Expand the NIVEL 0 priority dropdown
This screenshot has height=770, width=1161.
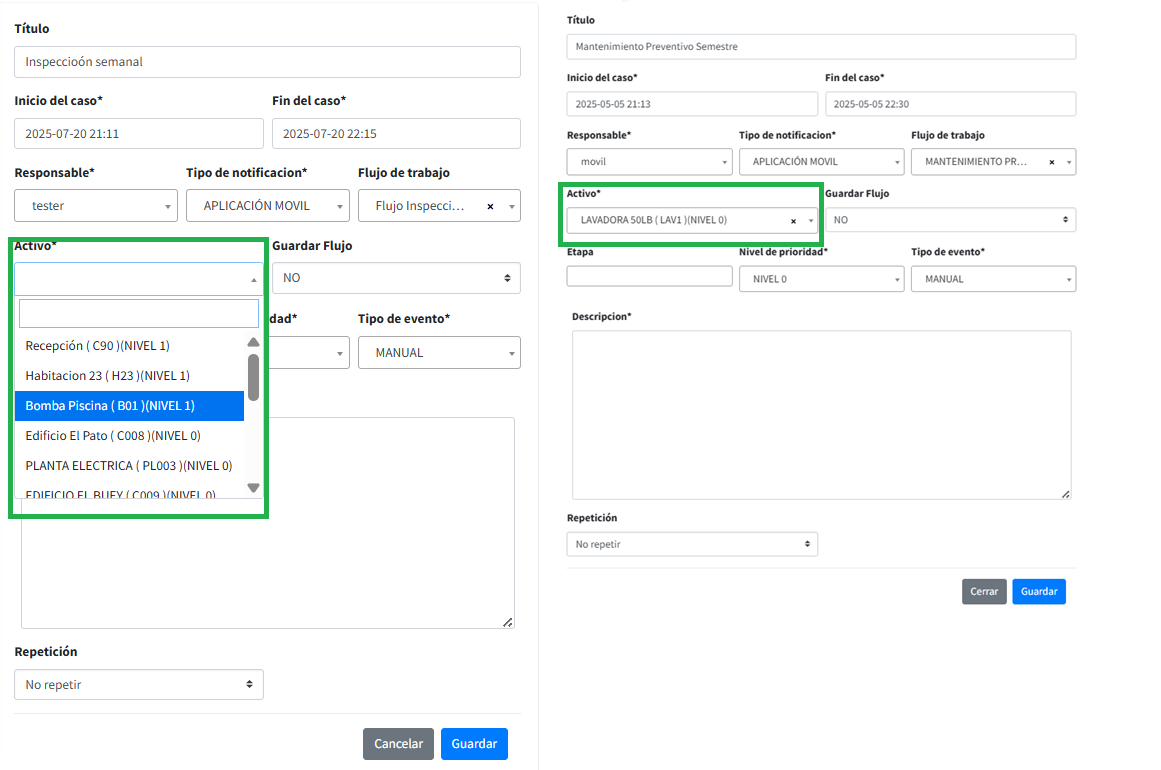point(820,279)
